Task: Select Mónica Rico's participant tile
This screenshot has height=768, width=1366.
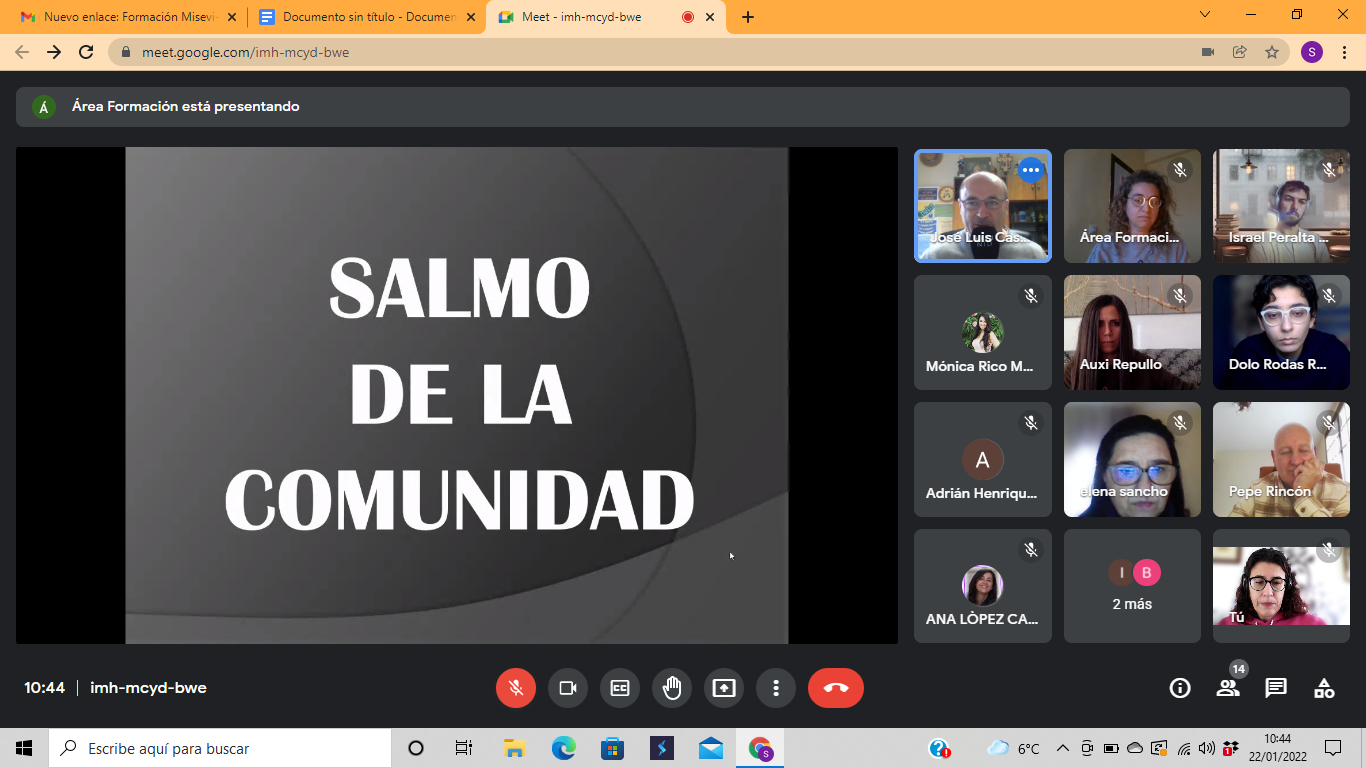Action: pyautogui.click(x=983, y=333)
